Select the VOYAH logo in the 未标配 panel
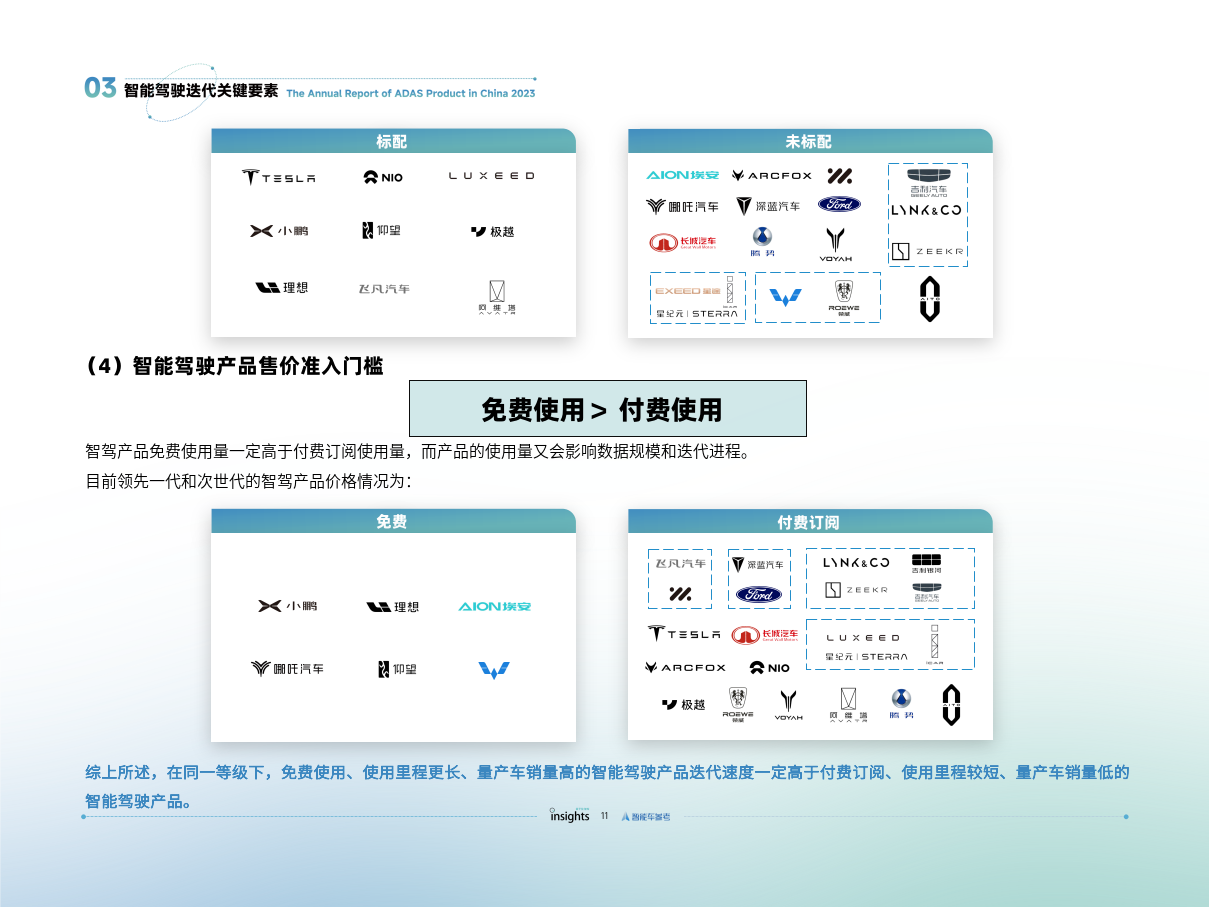The width and height of the screenshot is (1209, 907). pyautogui.click(x=836, y=244)
